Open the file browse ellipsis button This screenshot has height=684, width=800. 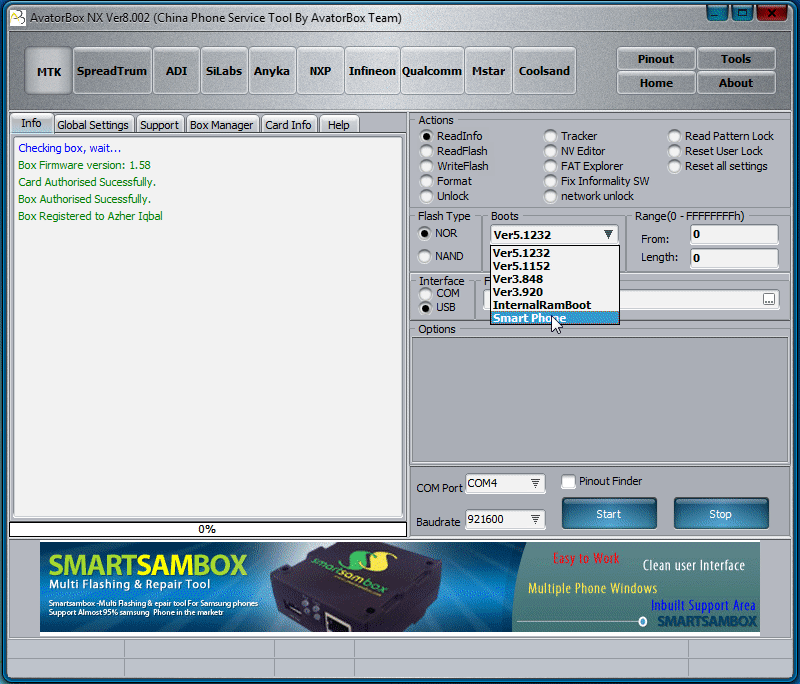coord(769,299)
